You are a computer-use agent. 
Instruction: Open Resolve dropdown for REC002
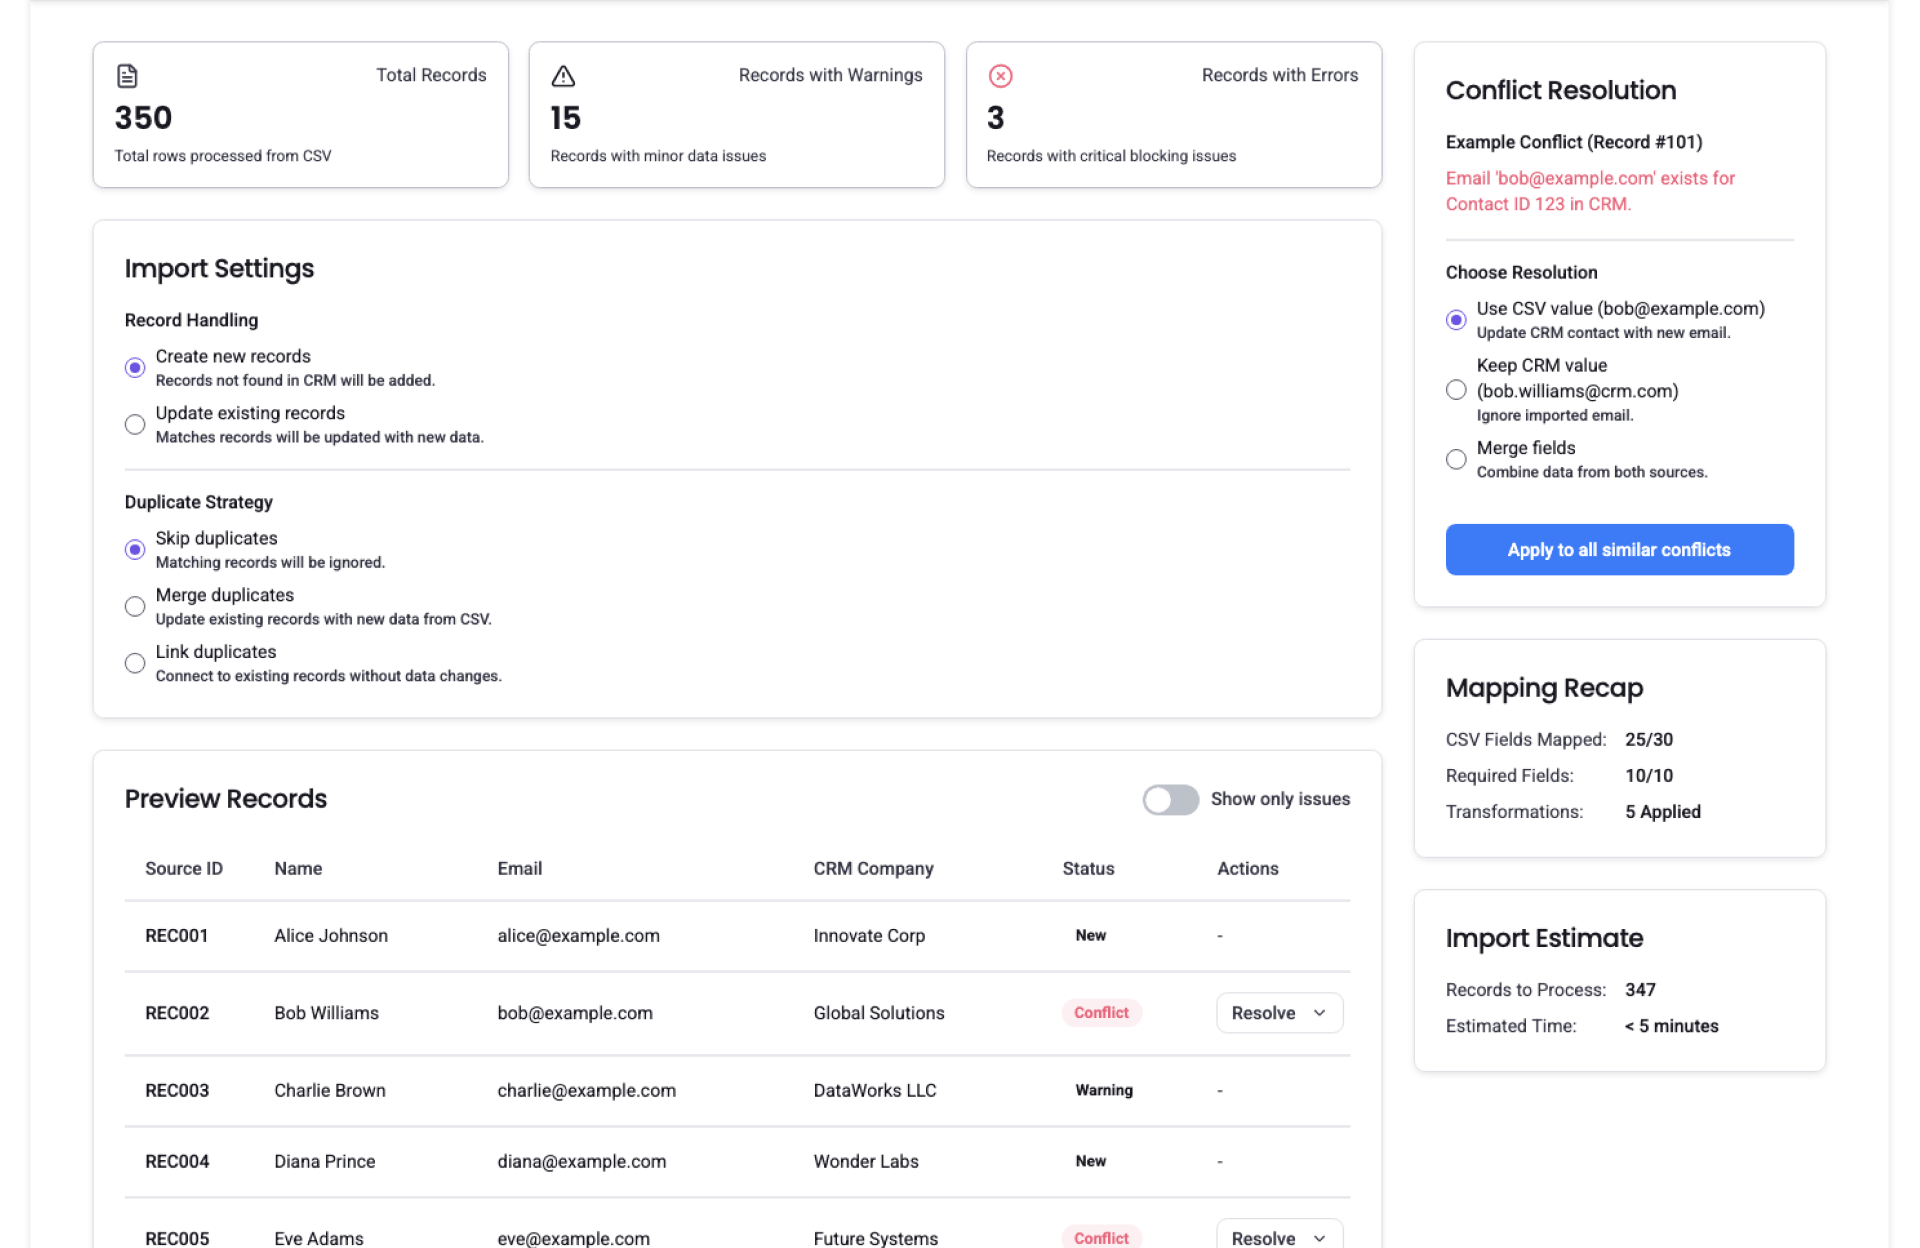click(x=1264, y=1013)
